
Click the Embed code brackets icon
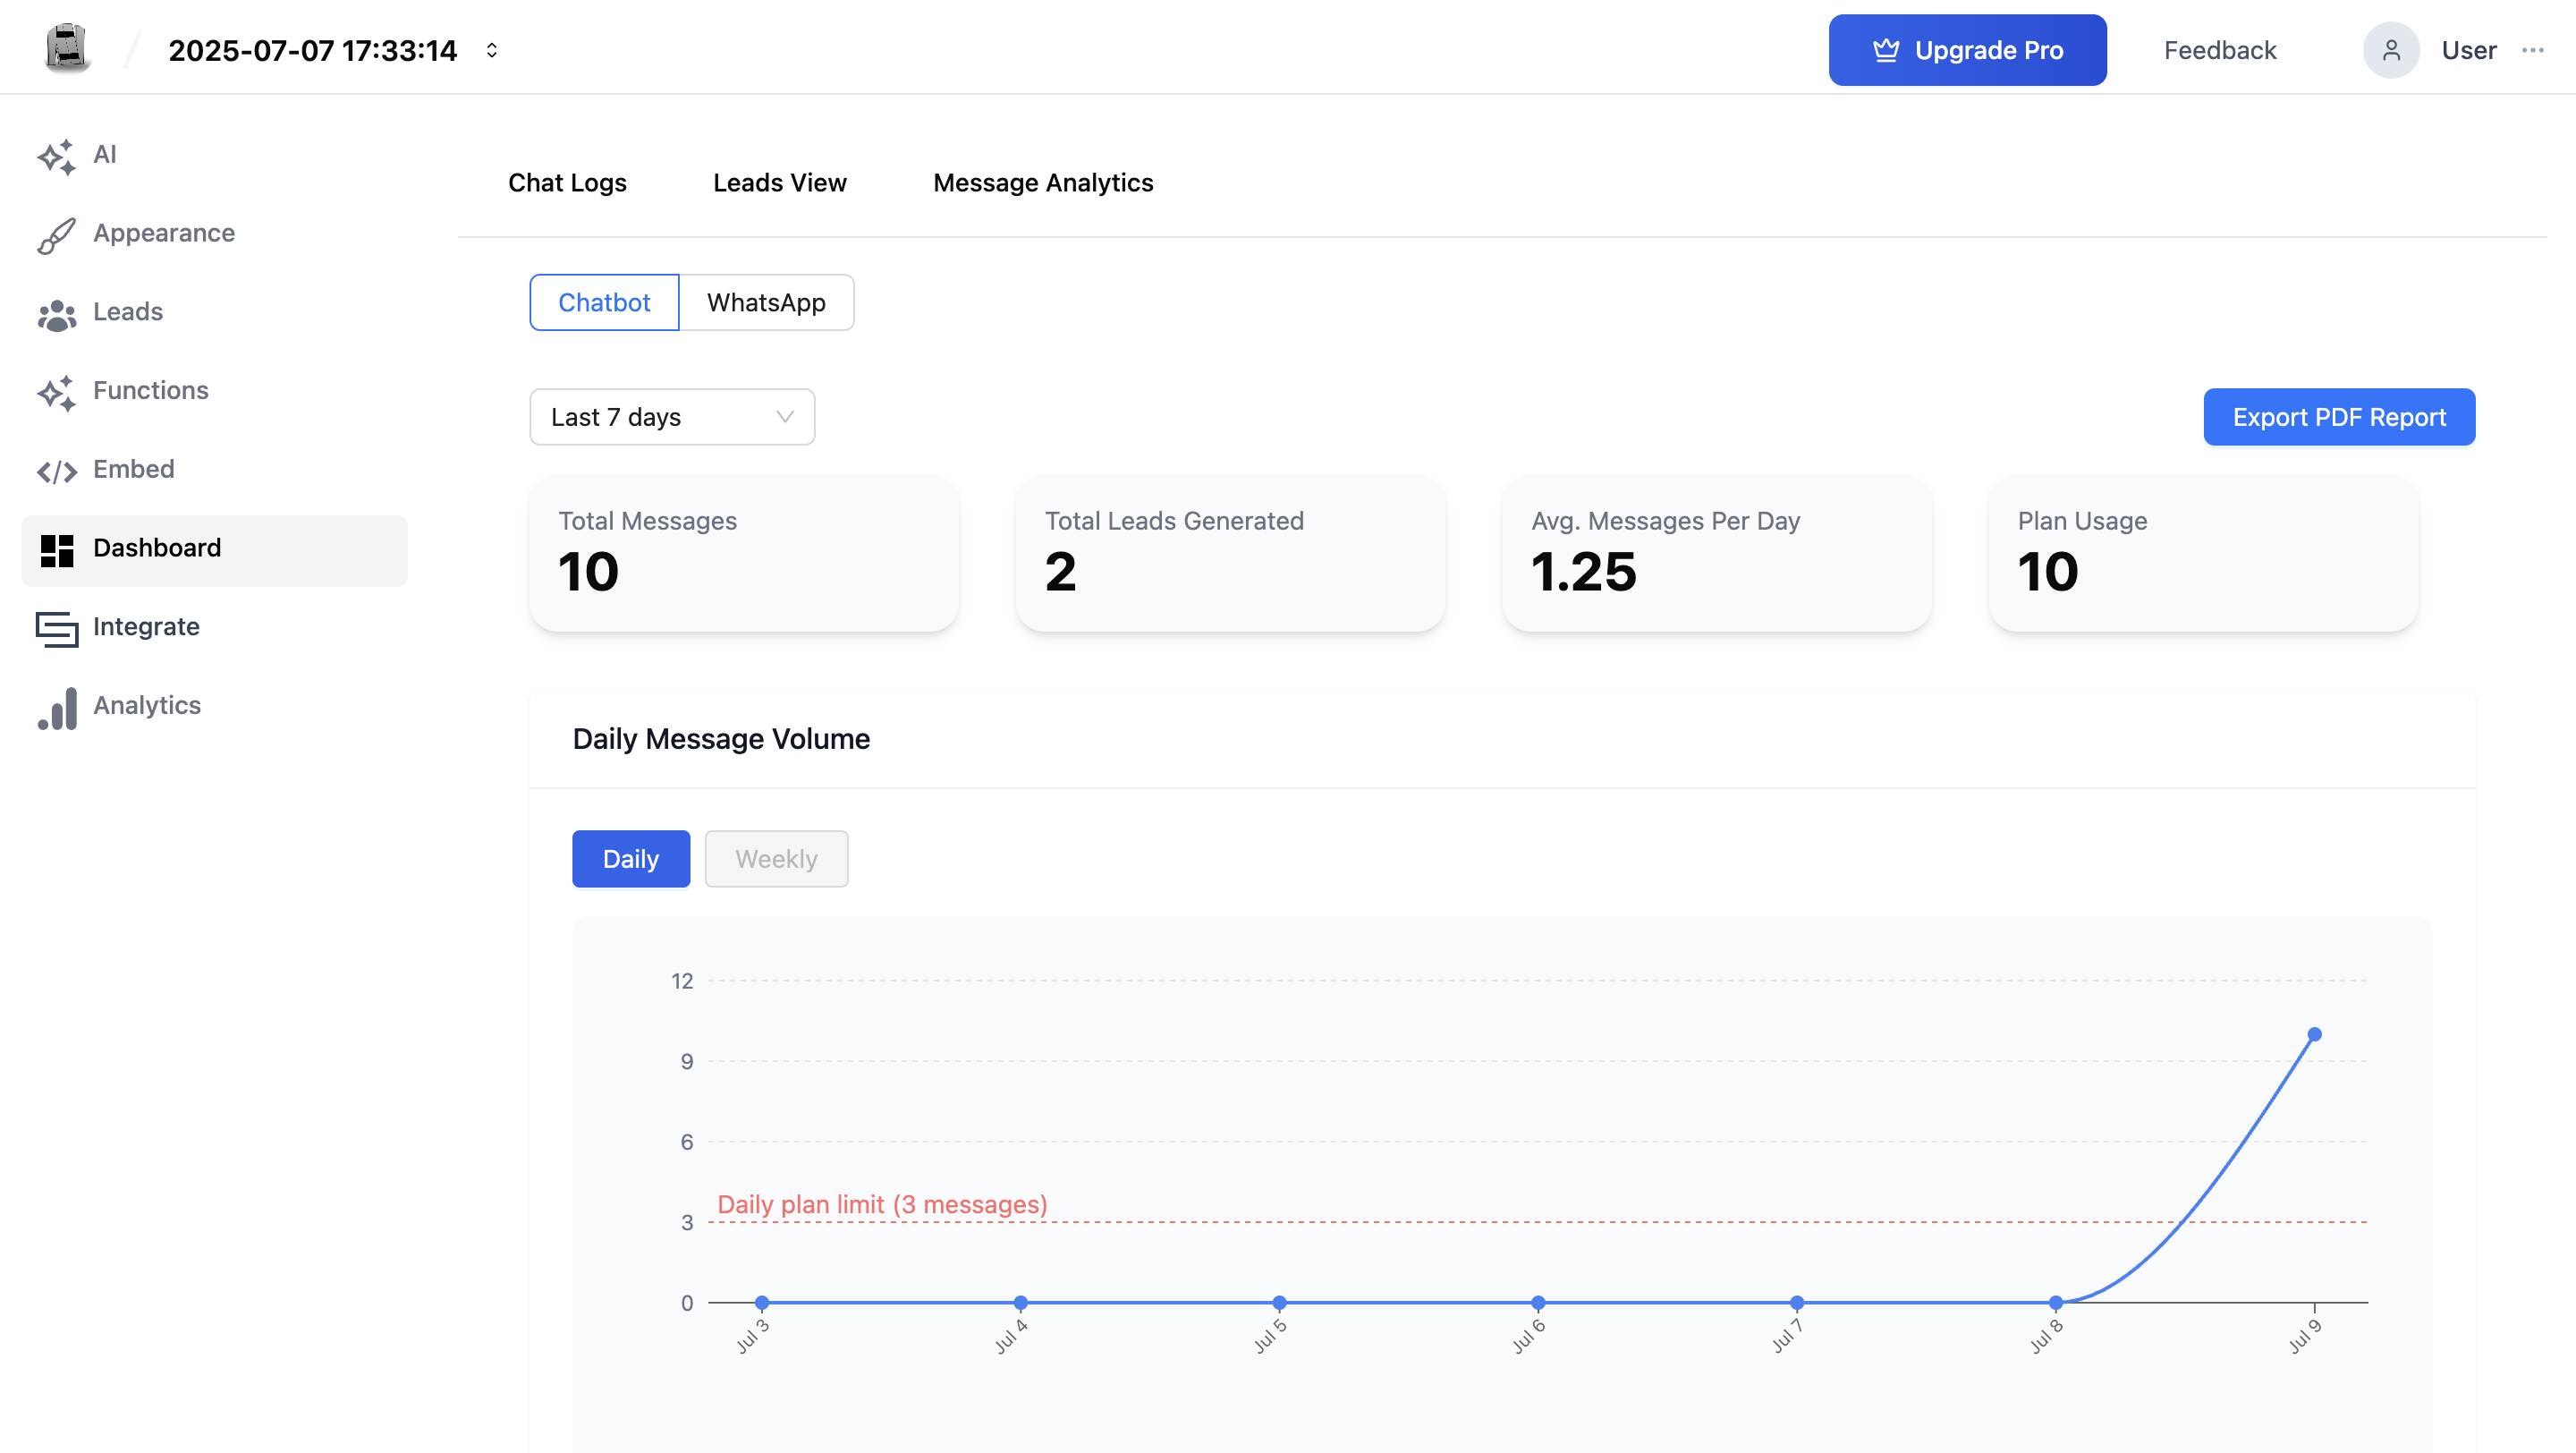click(57, 471)
